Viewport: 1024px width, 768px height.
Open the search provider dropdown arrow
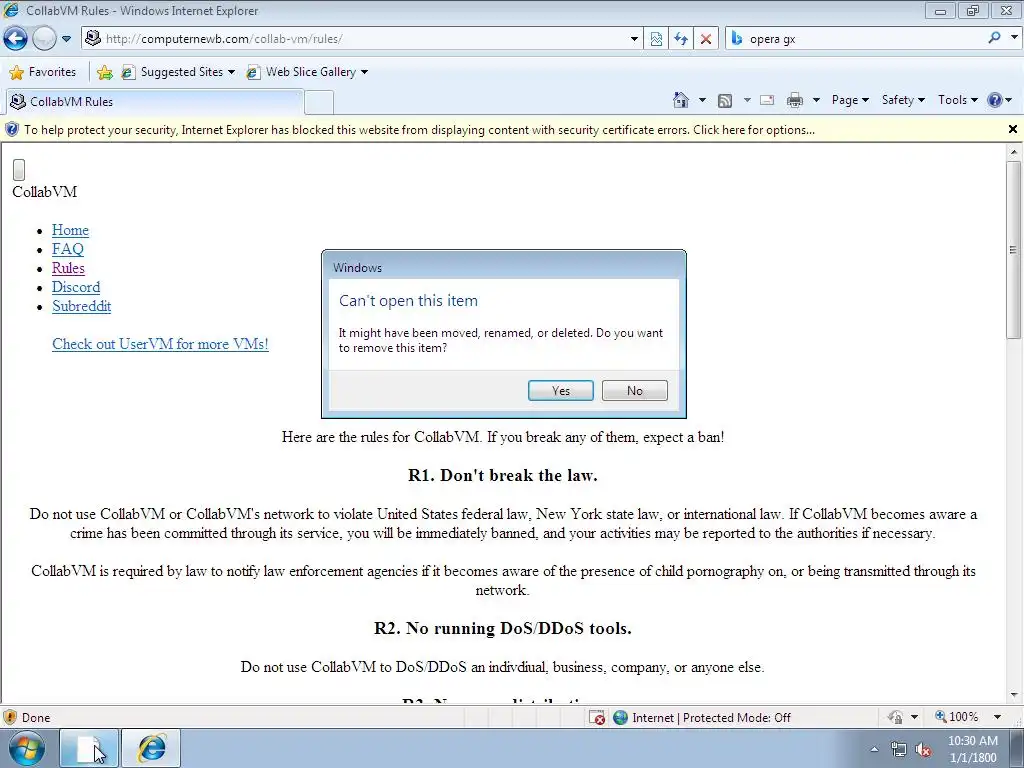tap(1014, 38)
